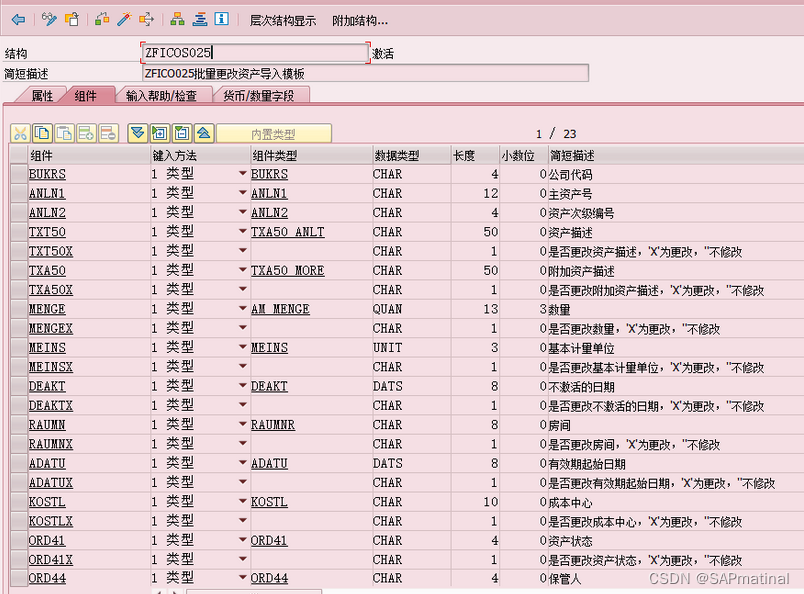Open typing method dropdown for DEAKT row

pyautogui.click(x=243, y=386)
